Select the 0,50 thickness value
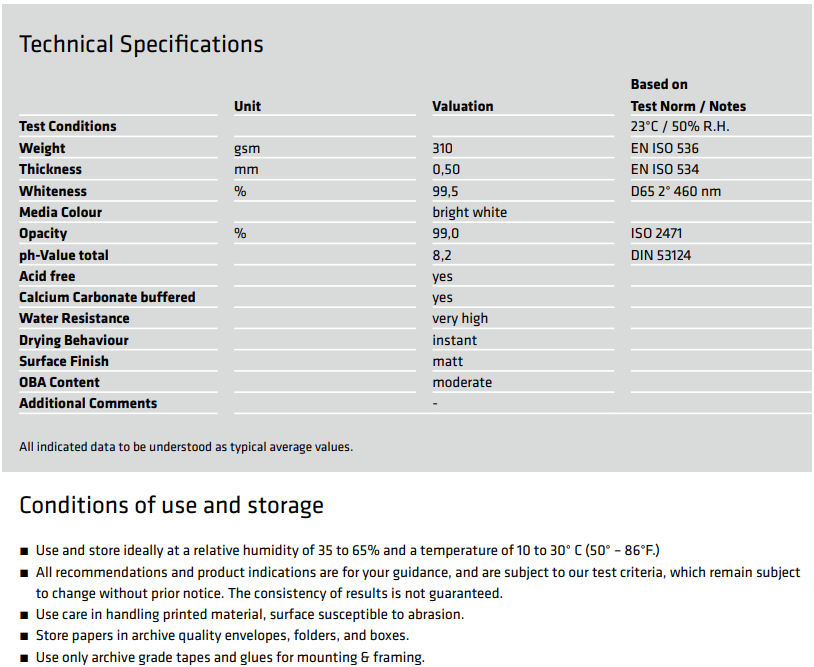Image resolution: width=814 pixels, height=667 pixels. (x=446, y=170)
